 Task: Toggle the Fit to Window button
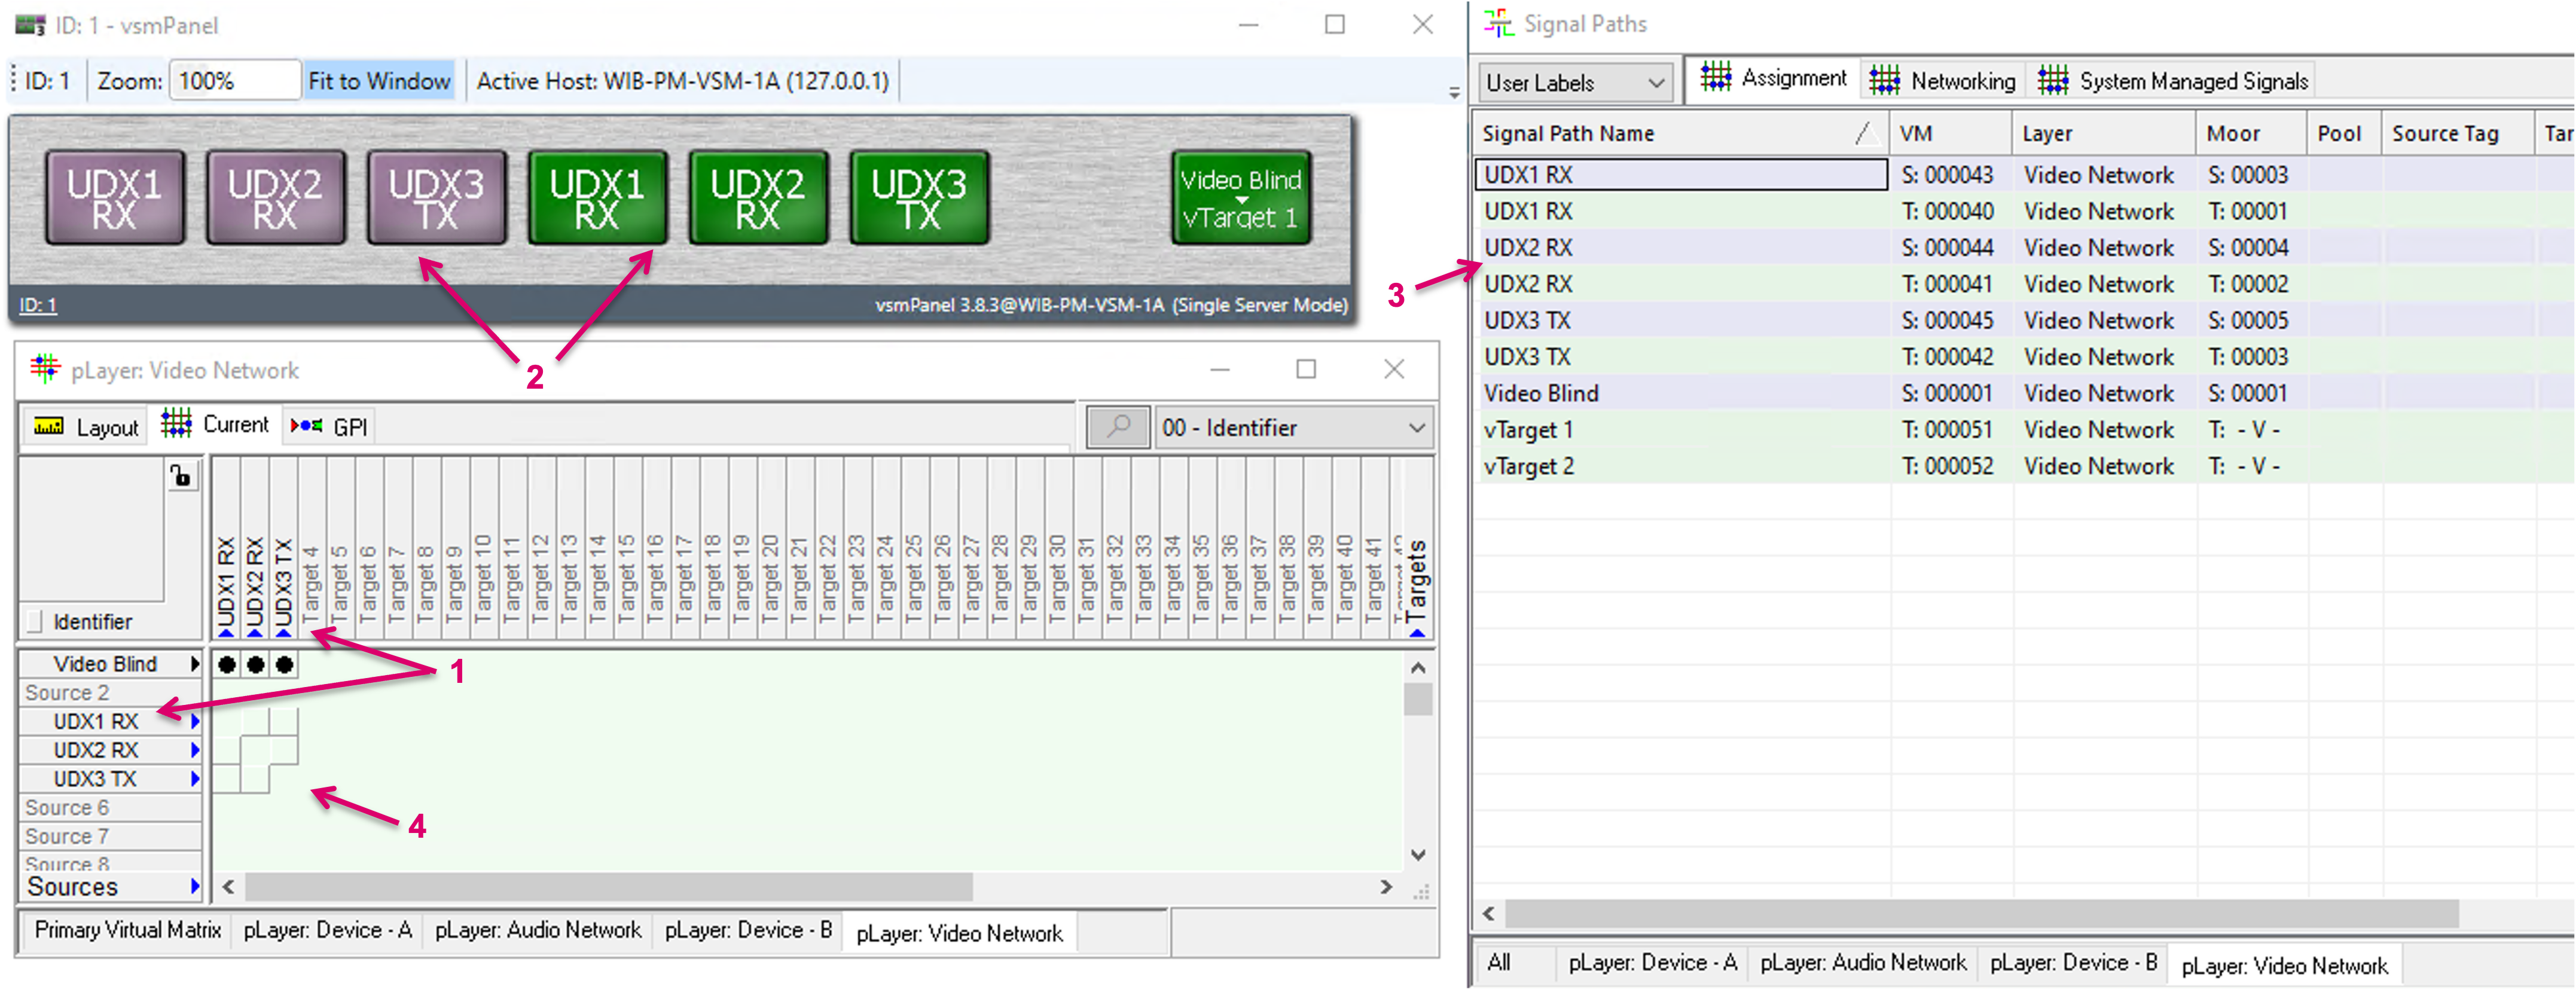point(379,81)
